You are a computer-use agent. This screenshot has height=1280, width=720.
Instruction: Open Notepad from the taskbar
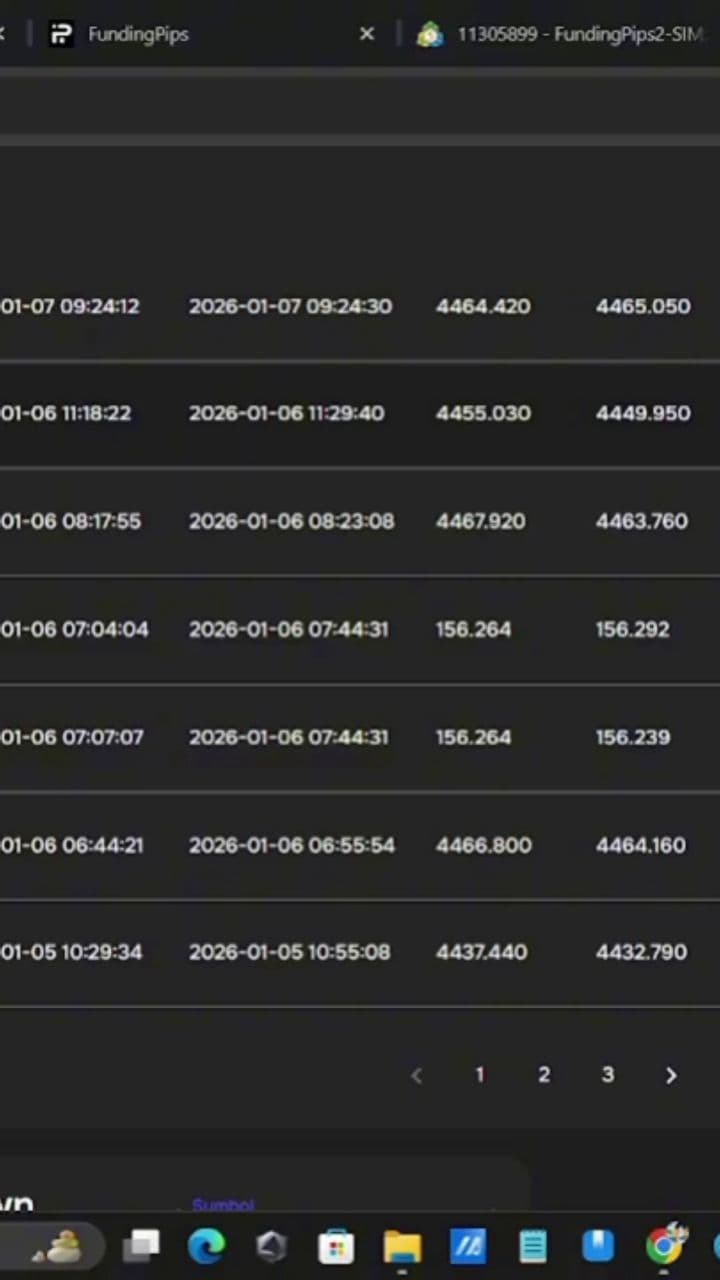[533, 1246]
